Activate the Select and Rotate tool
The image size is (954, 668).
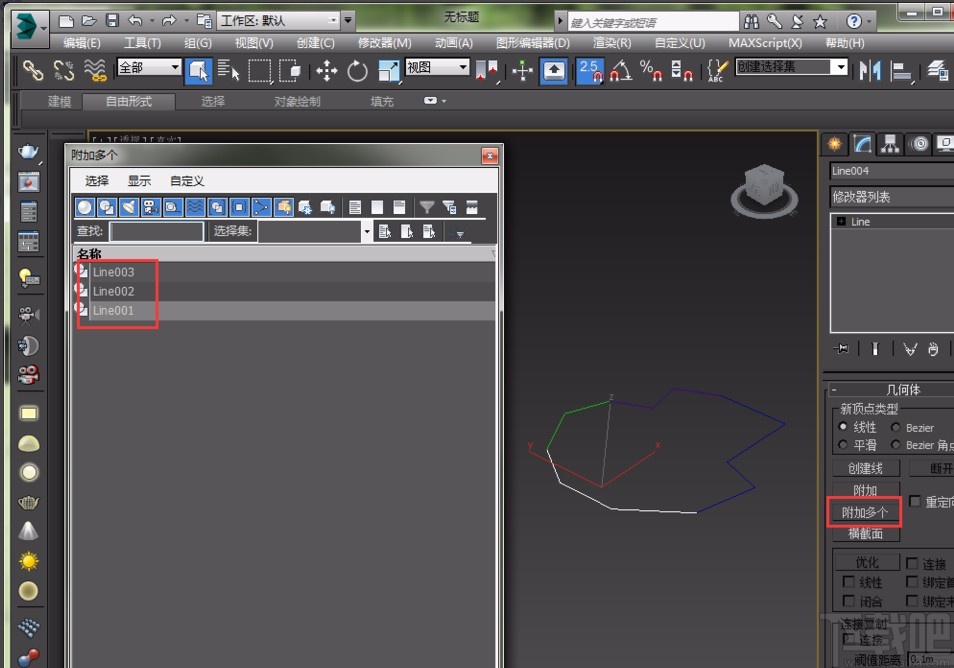[357, 72]
